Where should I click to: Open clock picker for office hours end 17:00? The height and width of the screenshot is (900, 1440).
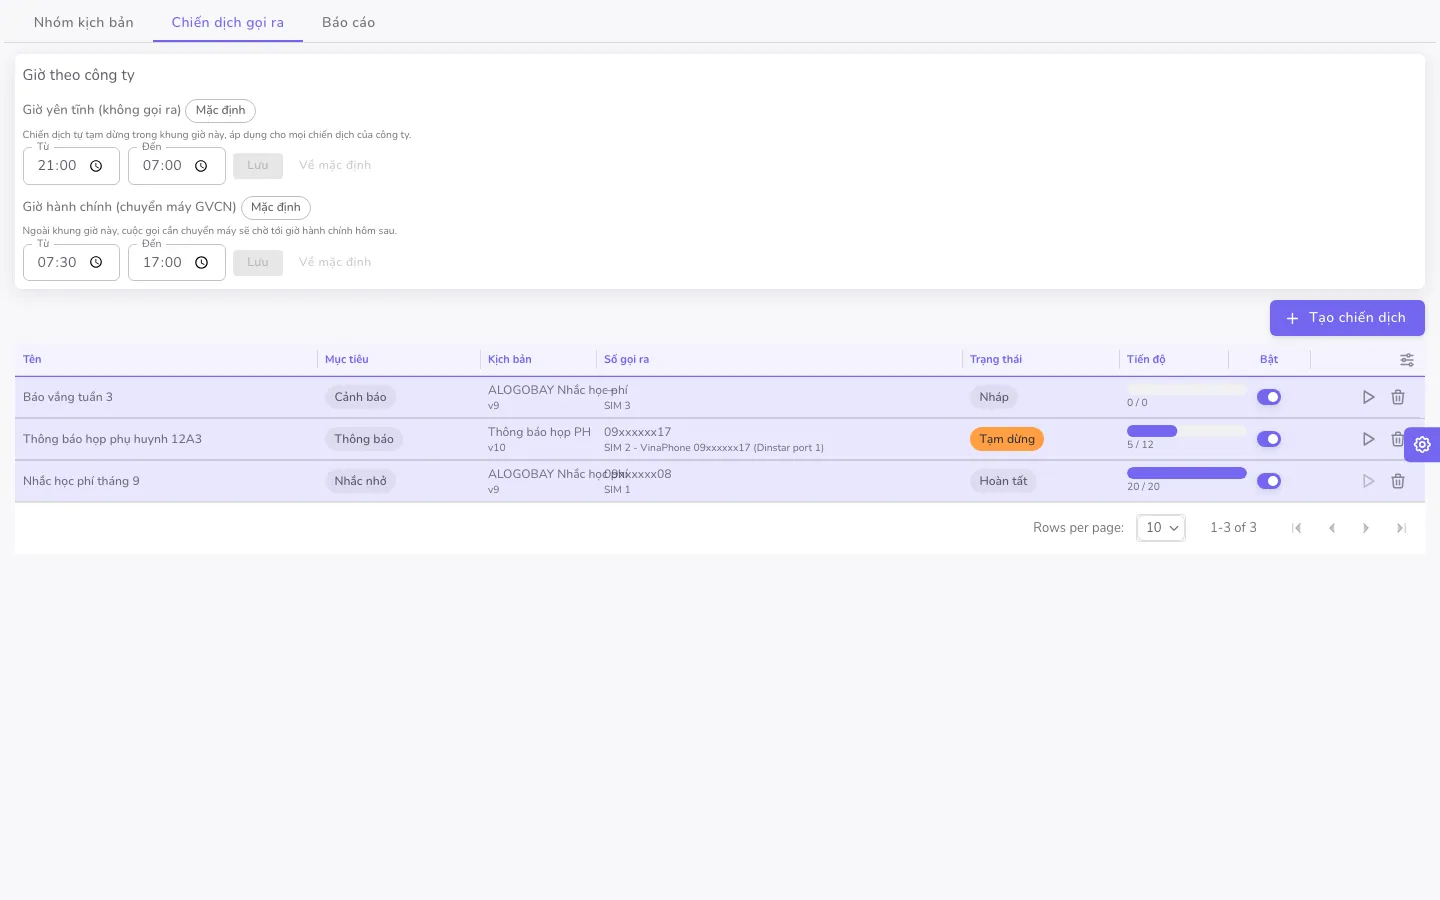[x=201, y=263]
